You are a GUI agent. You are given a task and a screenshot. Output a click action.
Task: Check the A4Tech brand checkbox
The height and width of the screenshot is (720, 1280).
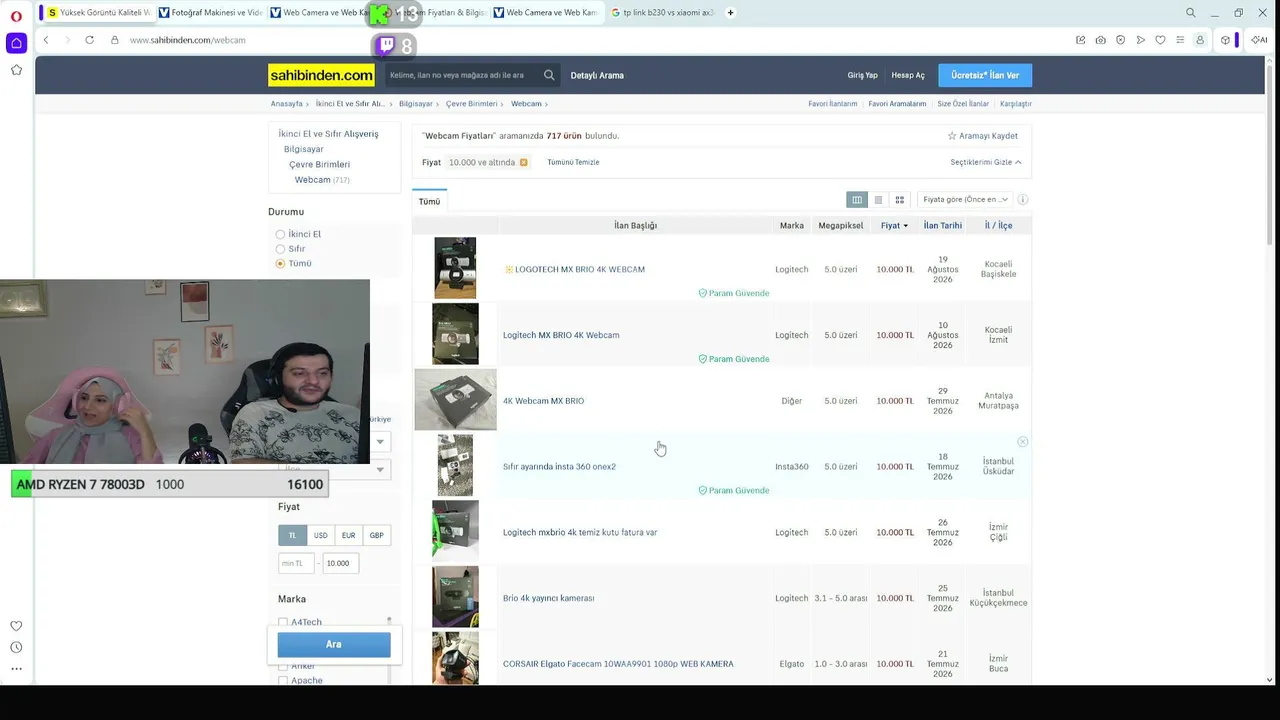(283, 622)
